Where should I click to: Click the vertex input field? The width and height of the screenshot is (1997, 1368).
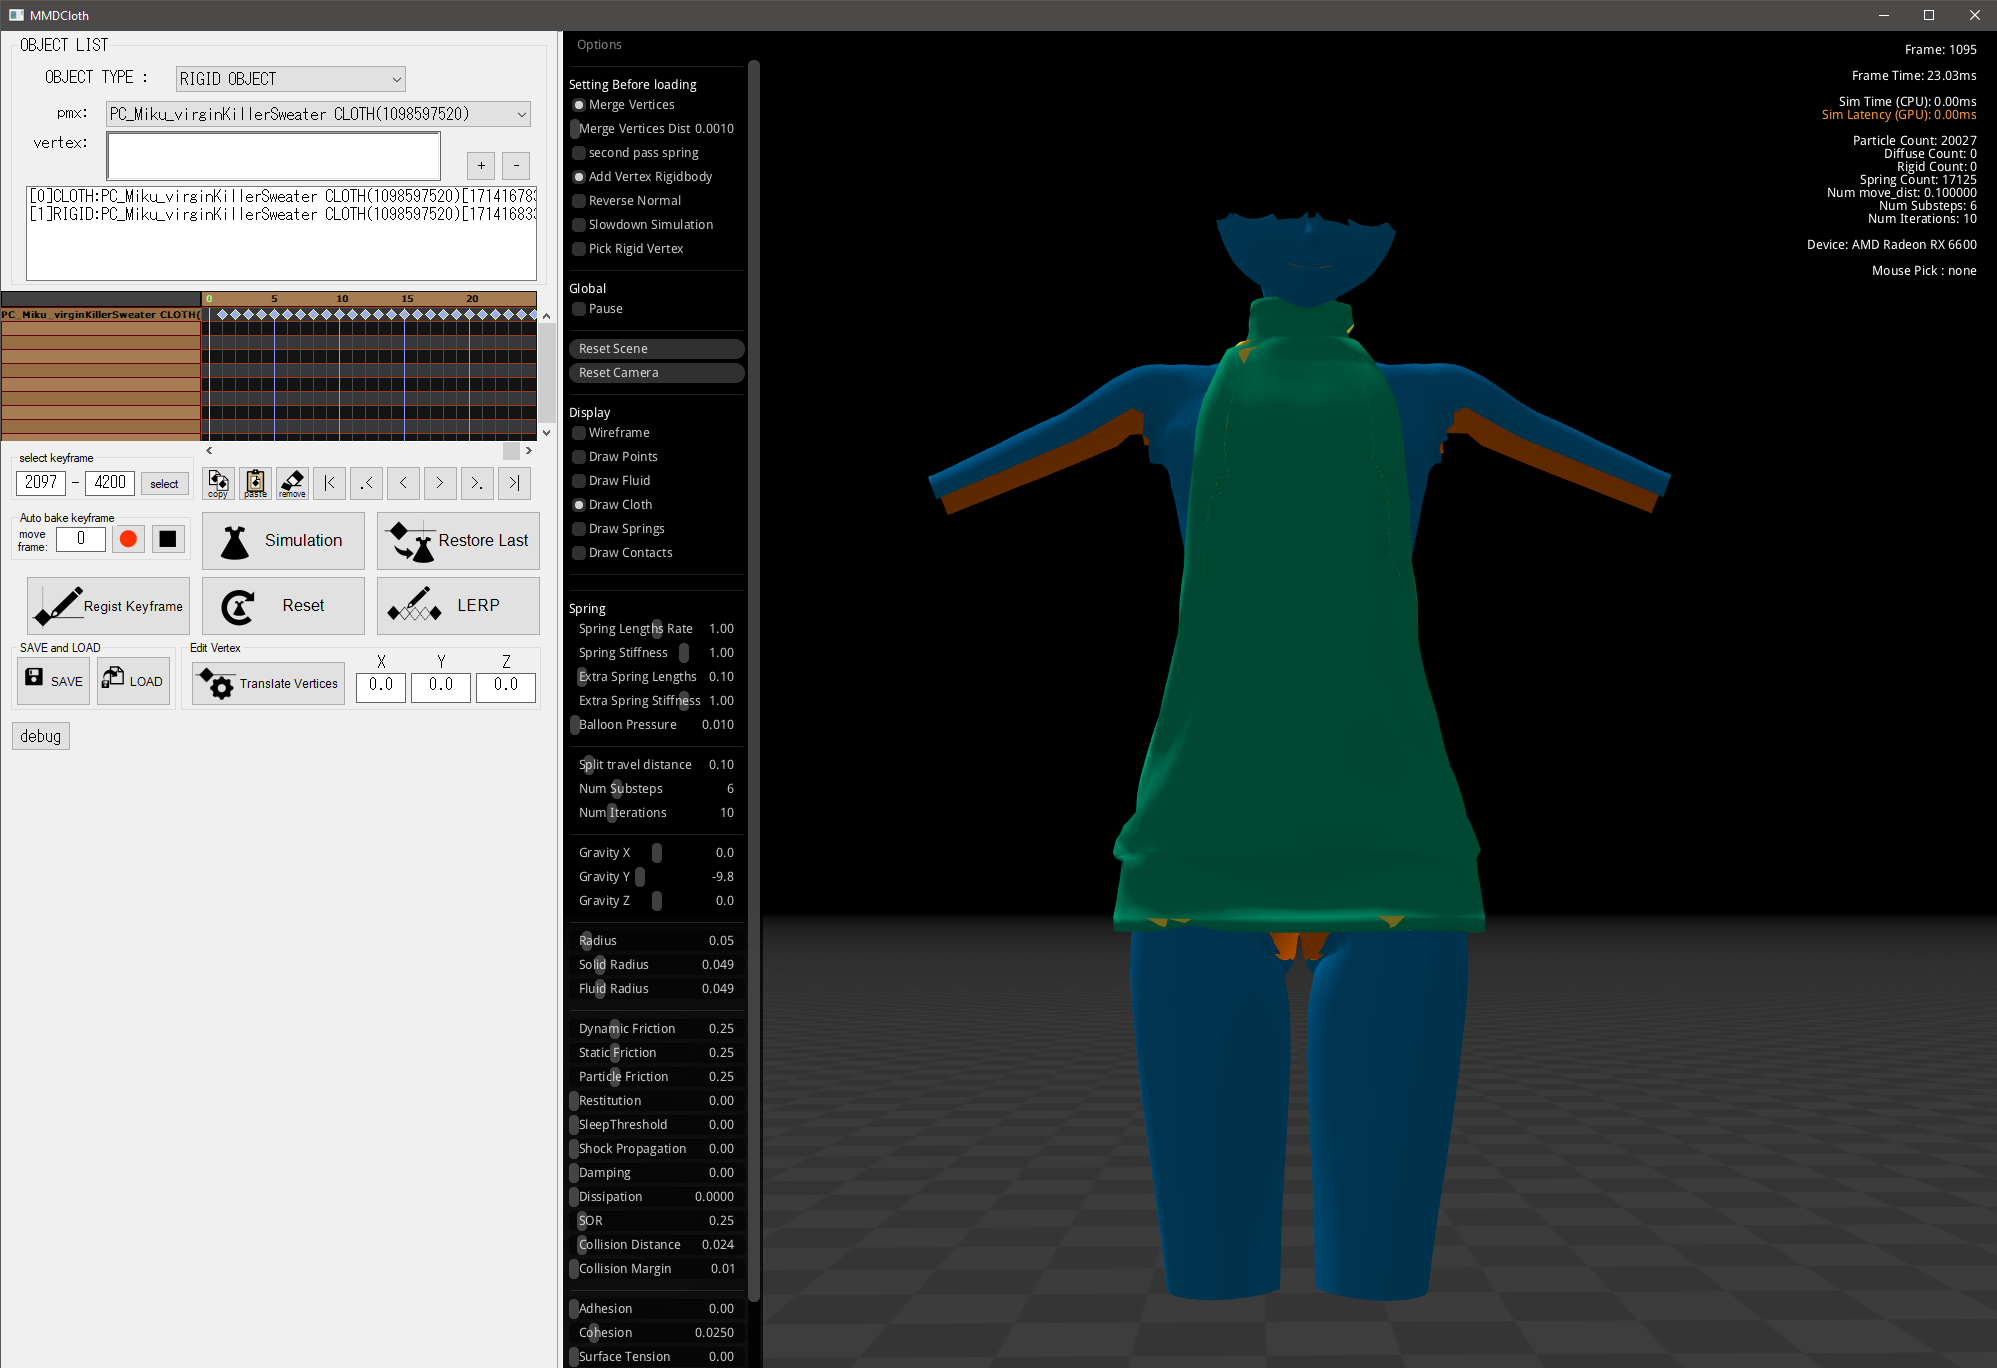[274, 157]
